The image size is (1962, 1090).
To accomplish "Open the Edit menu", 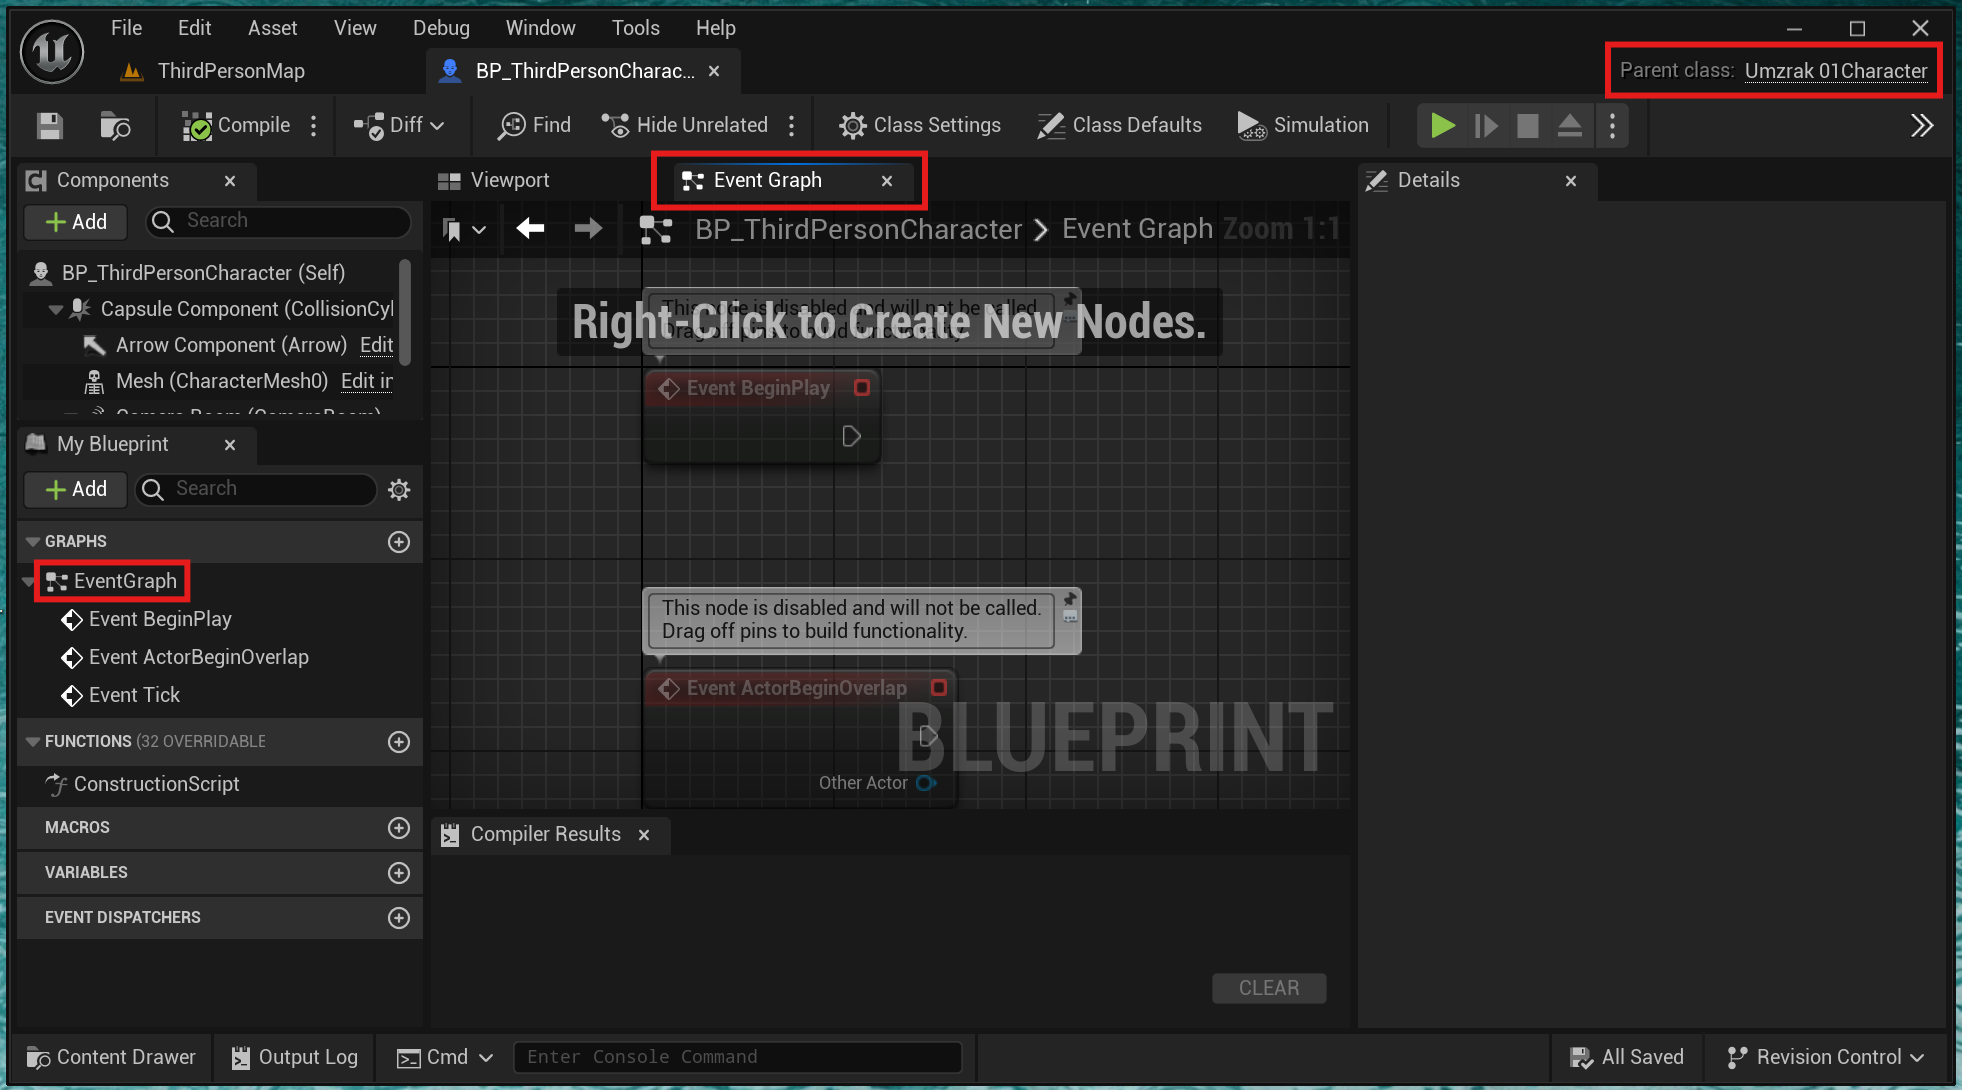I will (x=194, y=28).
